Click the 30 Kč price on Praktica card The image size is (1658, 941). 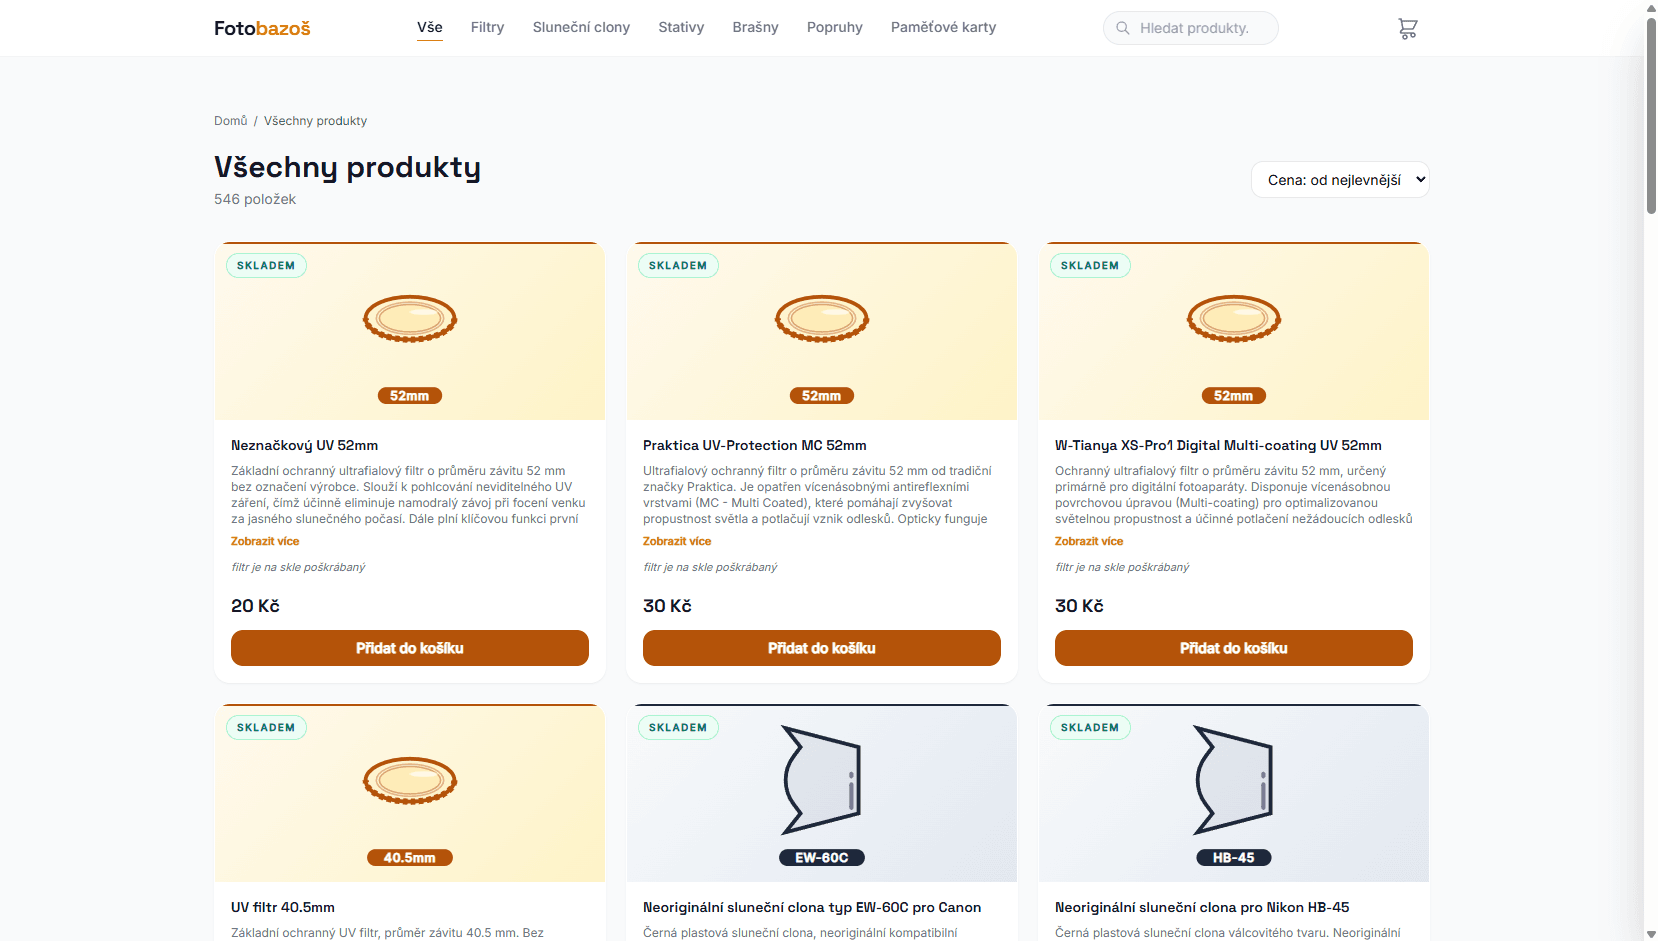pos(667,606)
